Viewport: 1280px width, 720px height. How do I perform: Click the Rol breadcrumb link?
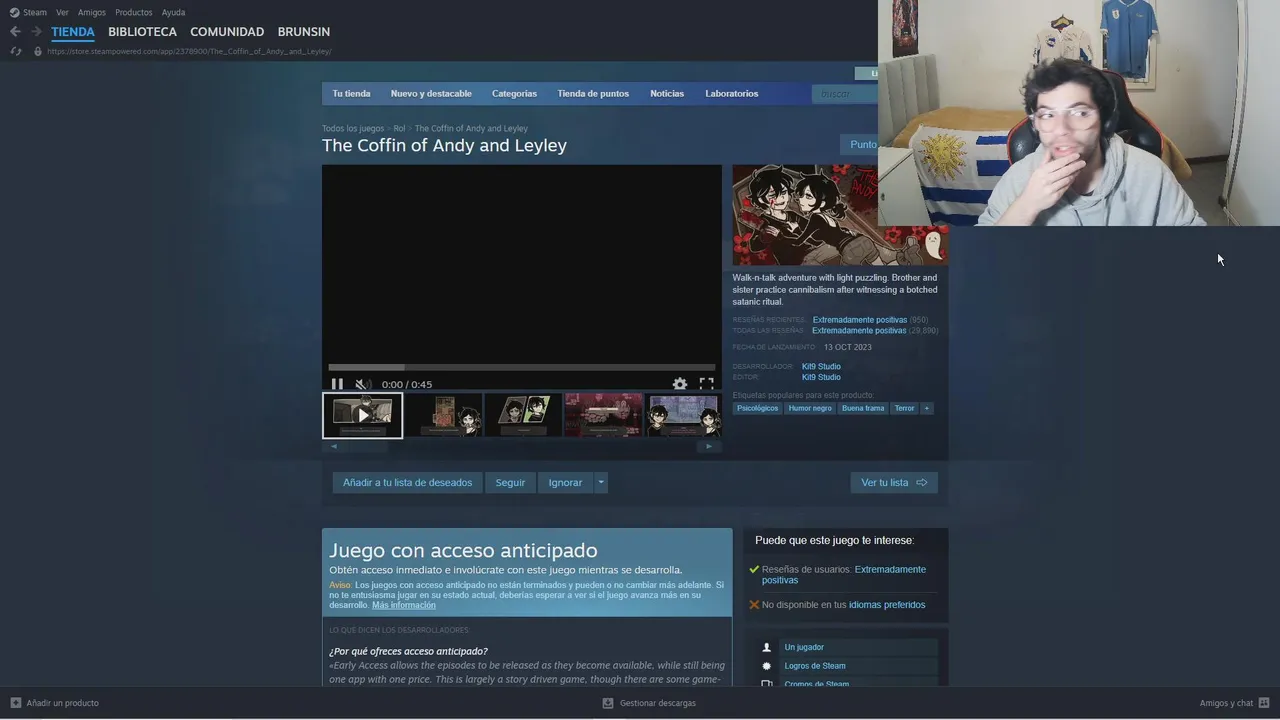point(399,128)
